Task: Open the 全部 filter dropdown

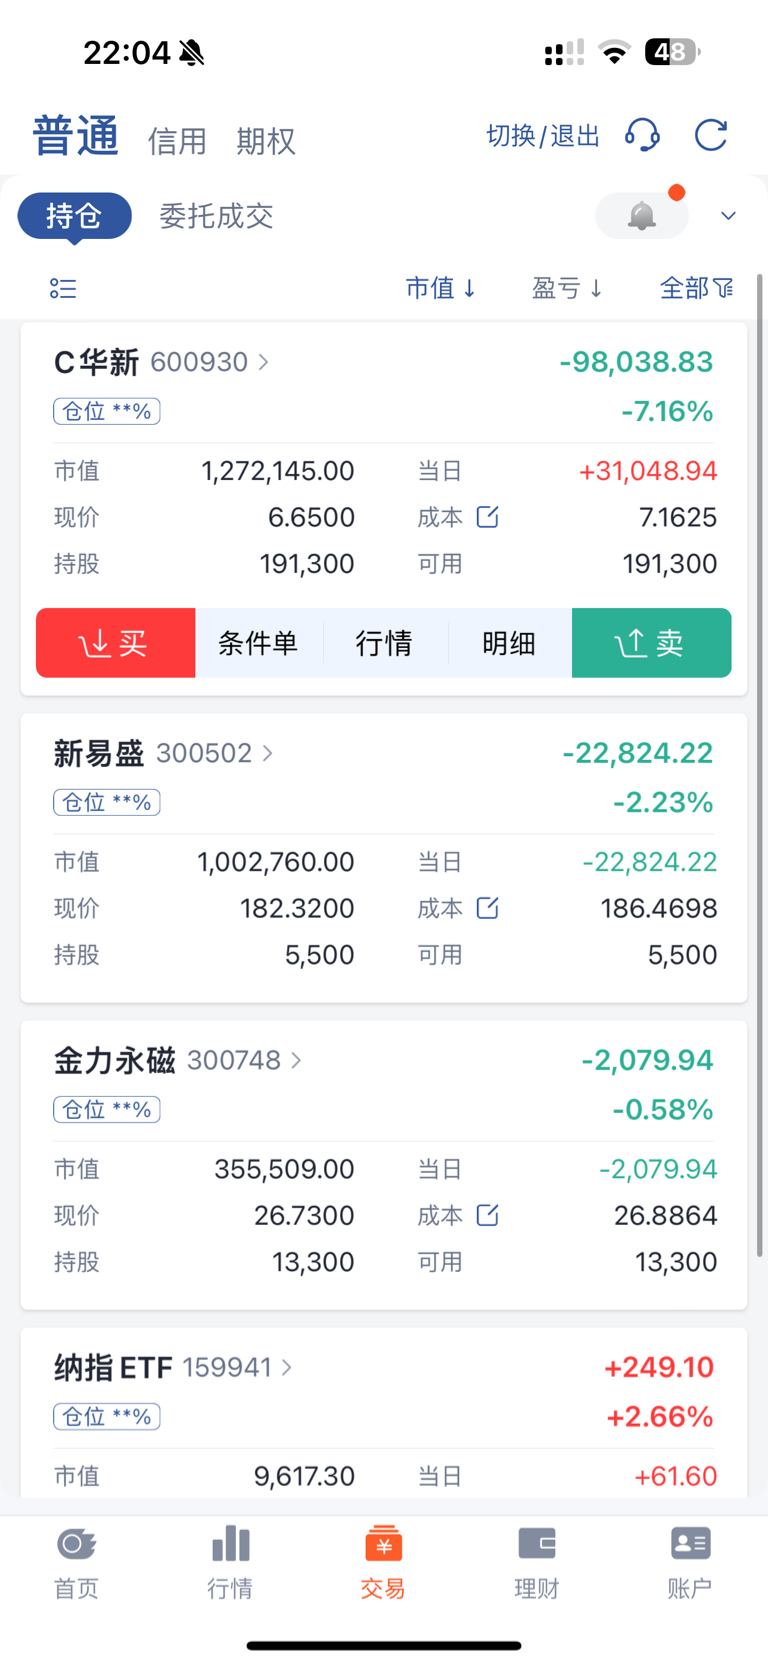Action: coord(697,289)
